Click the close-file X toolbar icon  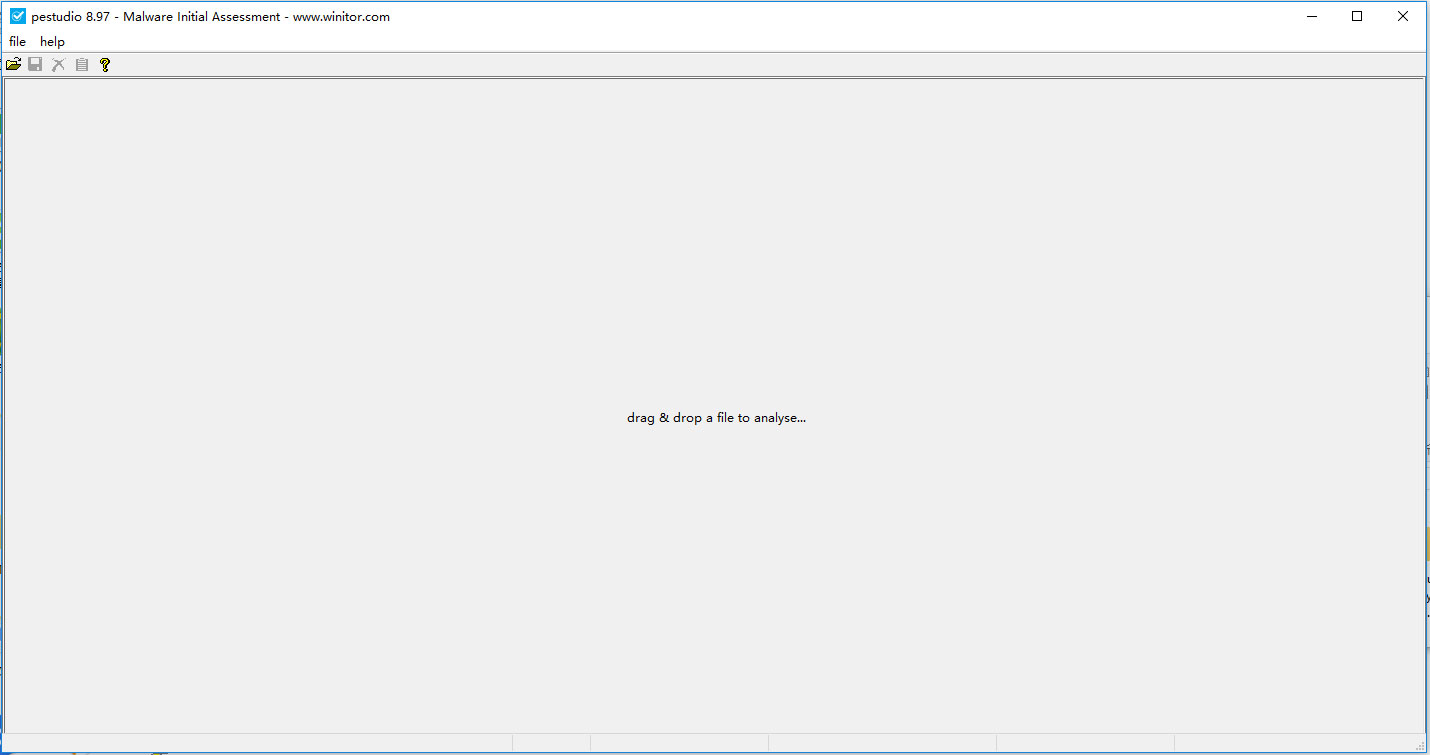58,64
